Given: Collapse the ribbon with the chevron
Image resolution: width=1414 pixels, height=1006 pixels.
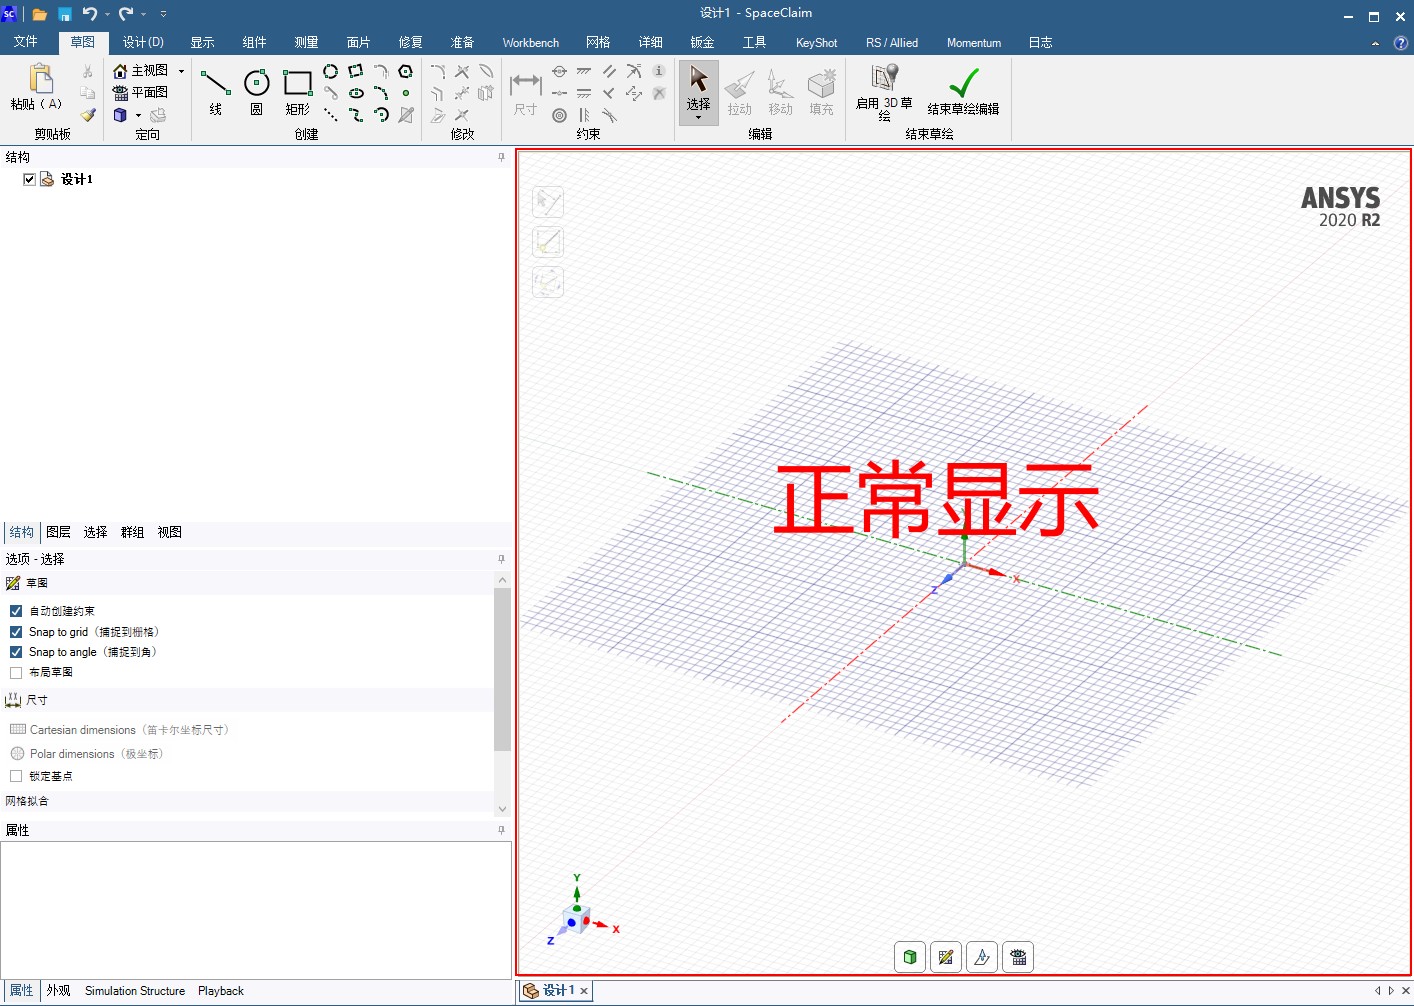Looking at the screenshot, I should 1375,43.
